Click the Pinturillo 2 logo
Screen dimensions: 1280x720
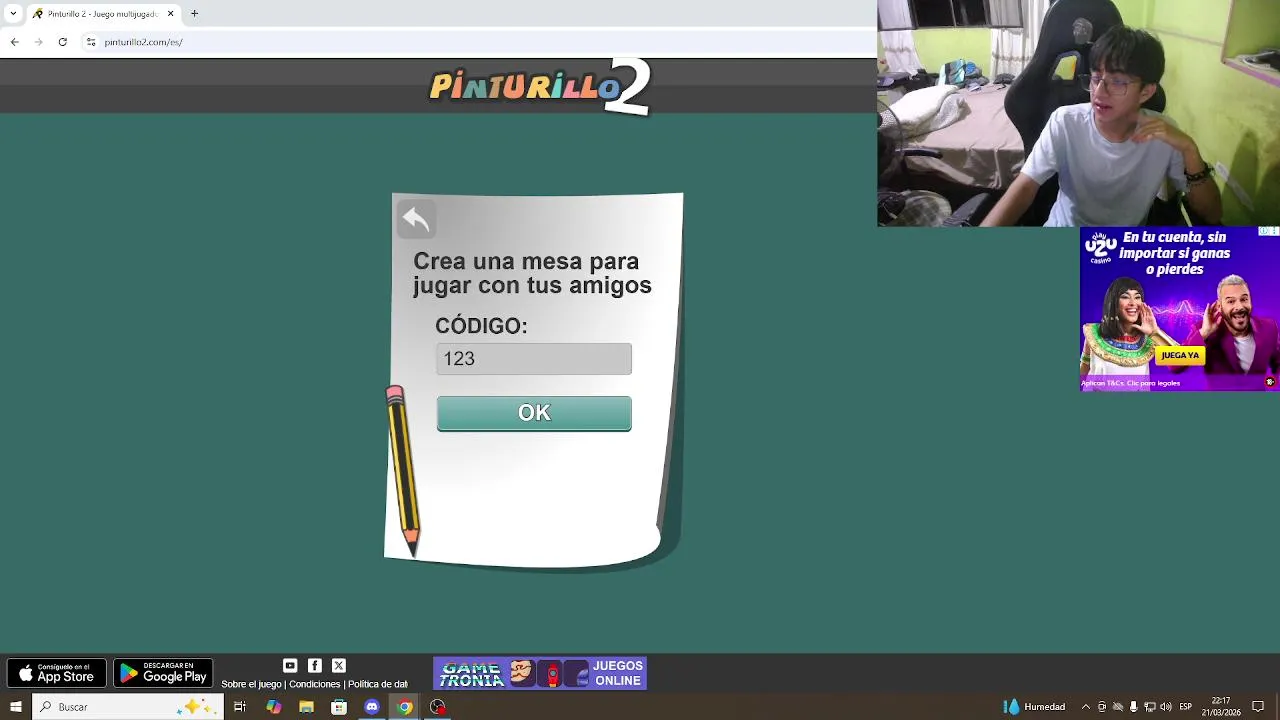click(x=541, y=87)
